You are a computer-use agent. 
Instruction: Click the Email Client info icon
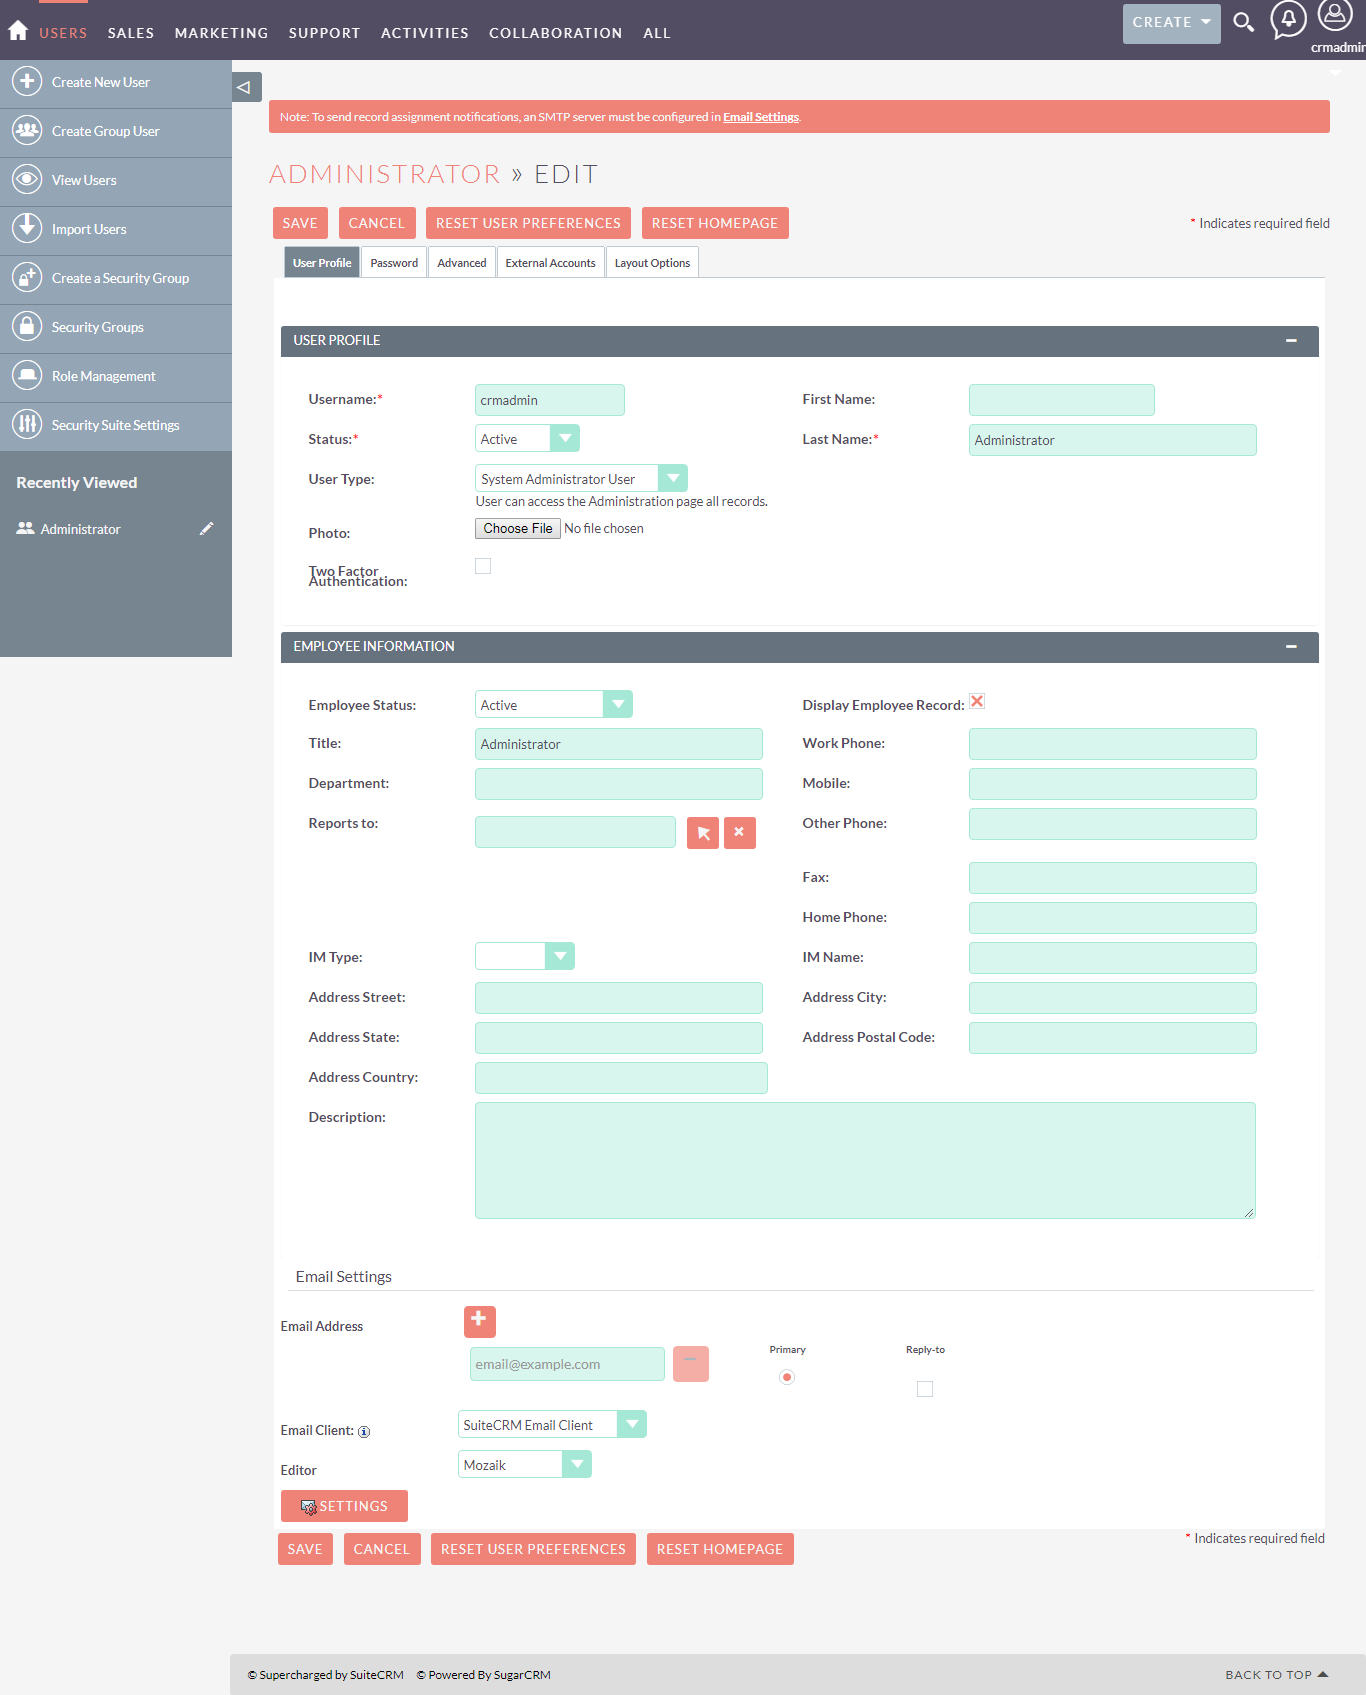364,1431
